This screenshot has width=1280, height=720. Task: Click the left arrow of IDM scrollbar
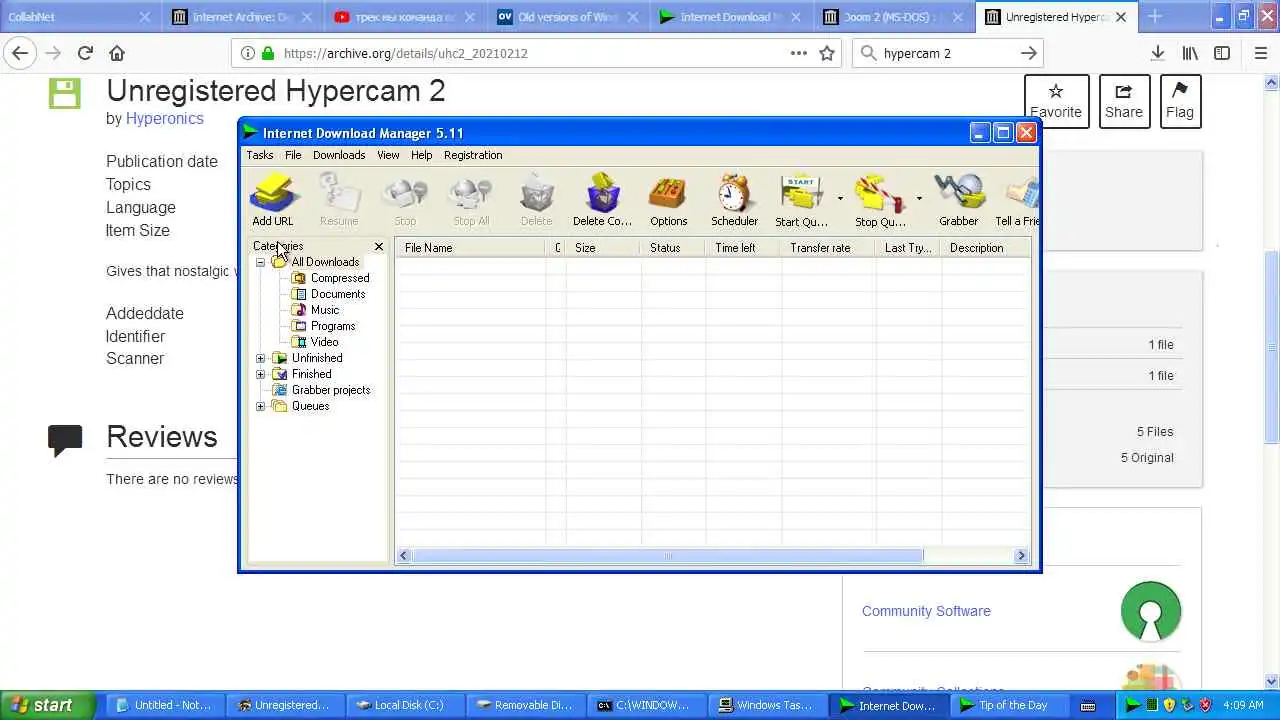(404, 556)
